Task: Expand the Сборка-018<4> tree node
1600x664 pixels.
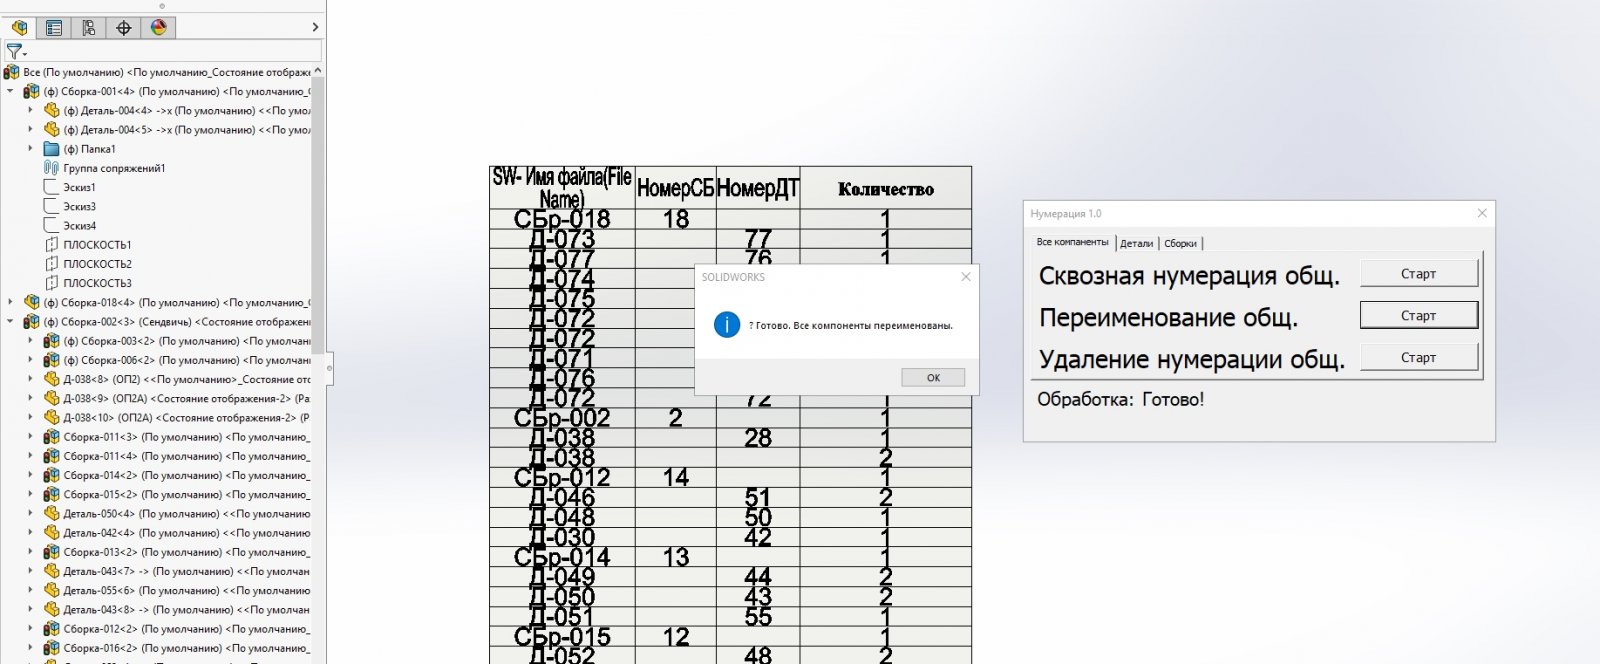Action: pos(11,302)
